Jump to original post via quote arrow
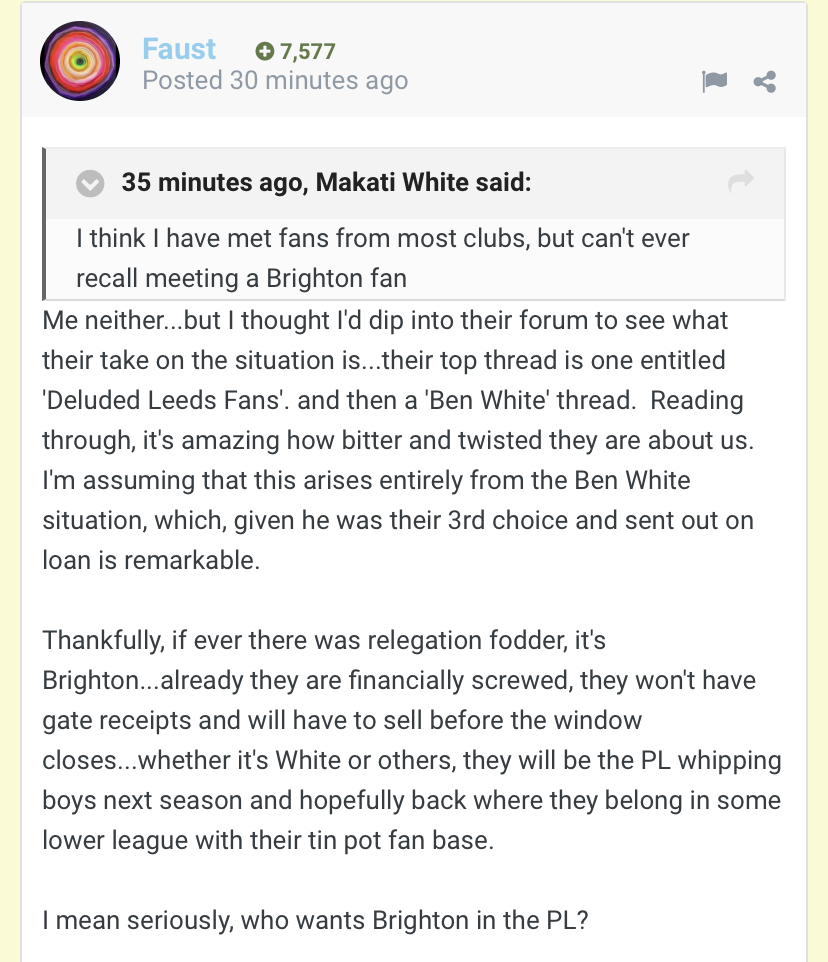The width and height of the screenshot is (828, 962). [x=741, y=182]
